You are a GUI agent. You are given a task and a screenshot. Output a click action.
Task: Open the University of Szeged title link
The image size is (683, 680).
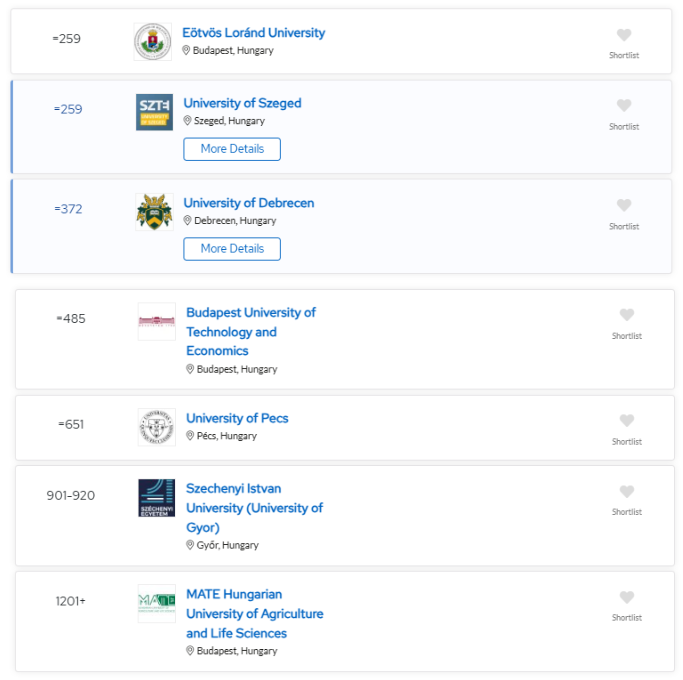[x=242, y=103]
